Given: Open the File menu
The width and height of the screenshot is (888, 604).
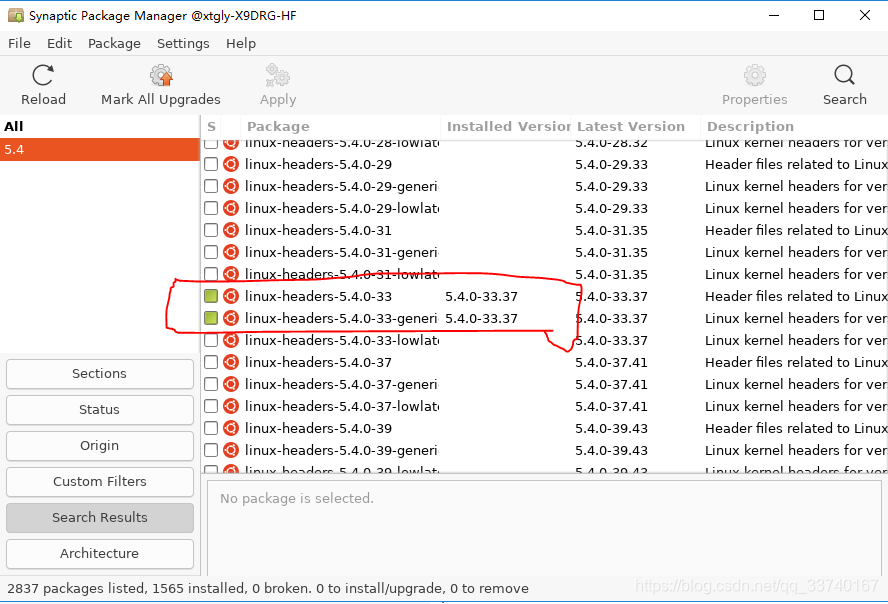Looking at the screenshot, I should pos(19,44).
